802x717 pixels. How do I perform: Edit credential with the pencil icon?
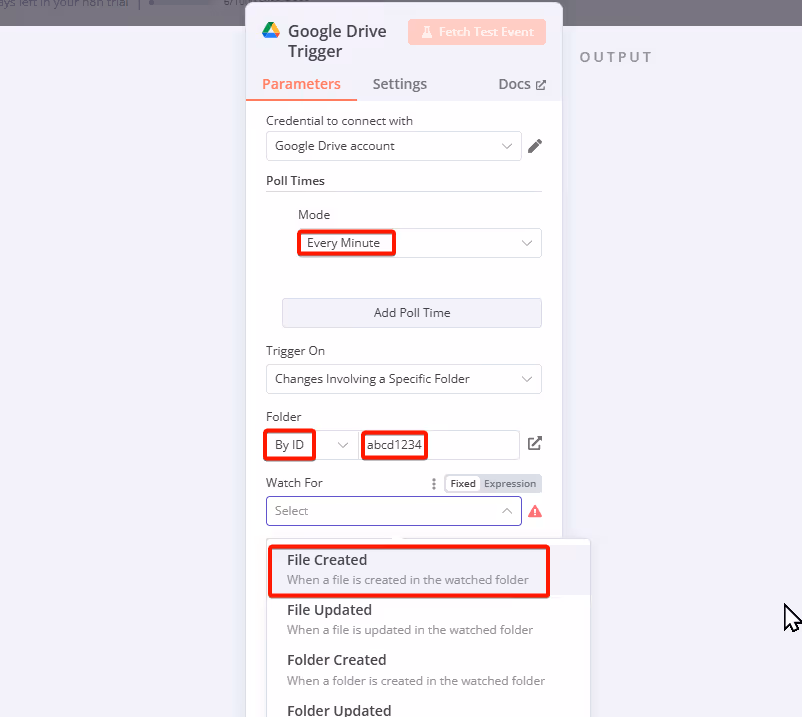535,146
